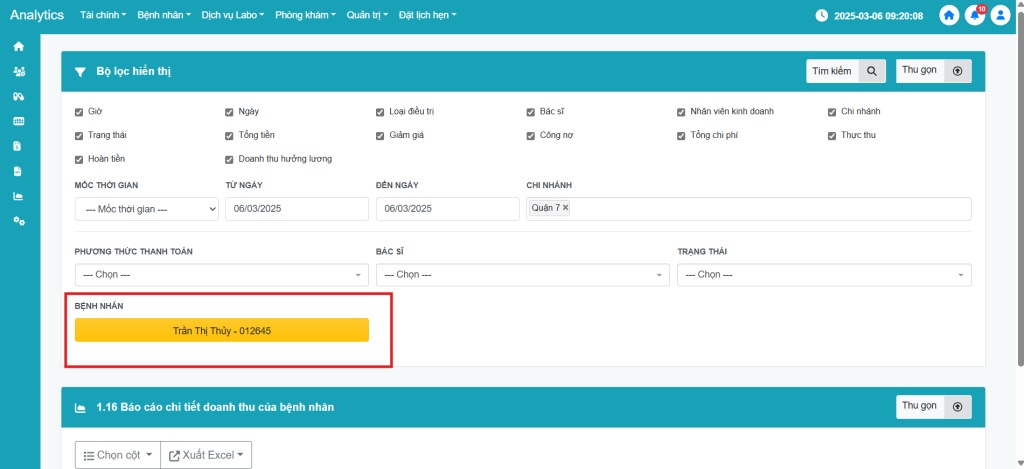
Task: Remove the Quận 7 branch tag
Action: [565, 208]
